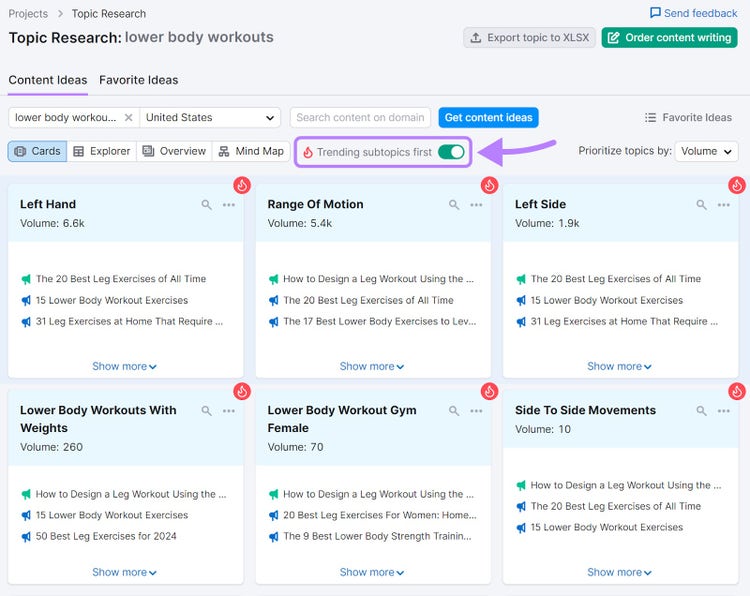This screenshot has height=596, width=750.
Task: Click trending flame badge on Range Of Motion card
Action: (489, 185)
